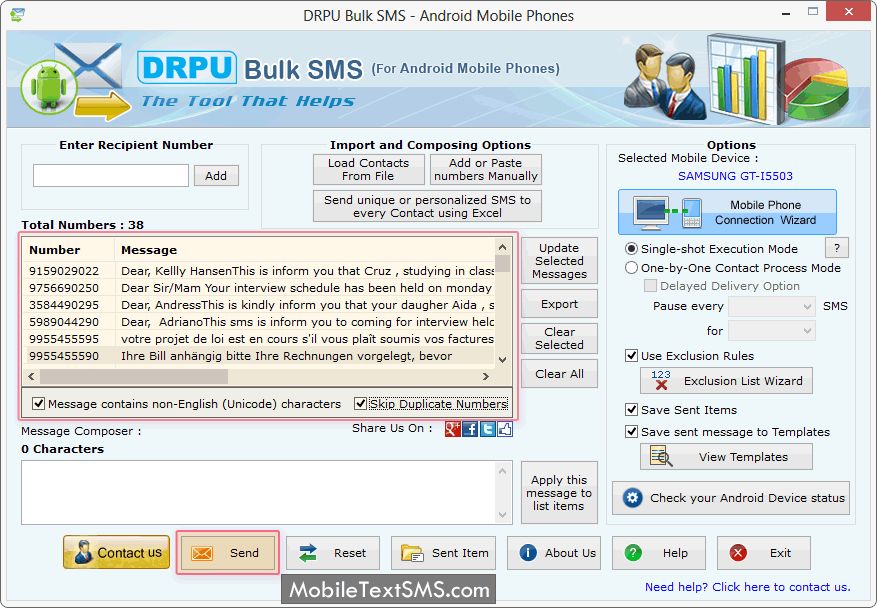Screen dimensions: 877x608
Task: Uncheck Skip Duplicate Numbers
Action: [x=361, y=404]
